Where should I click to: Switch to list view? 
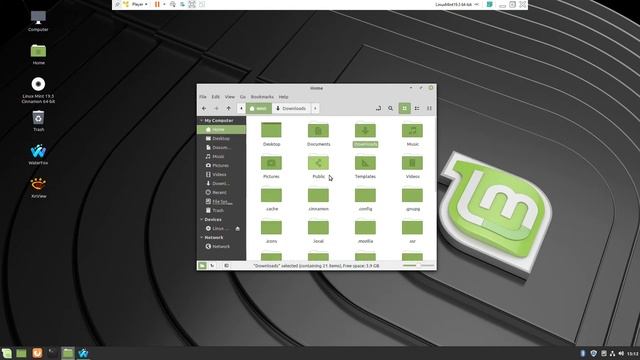pos(417,108)
